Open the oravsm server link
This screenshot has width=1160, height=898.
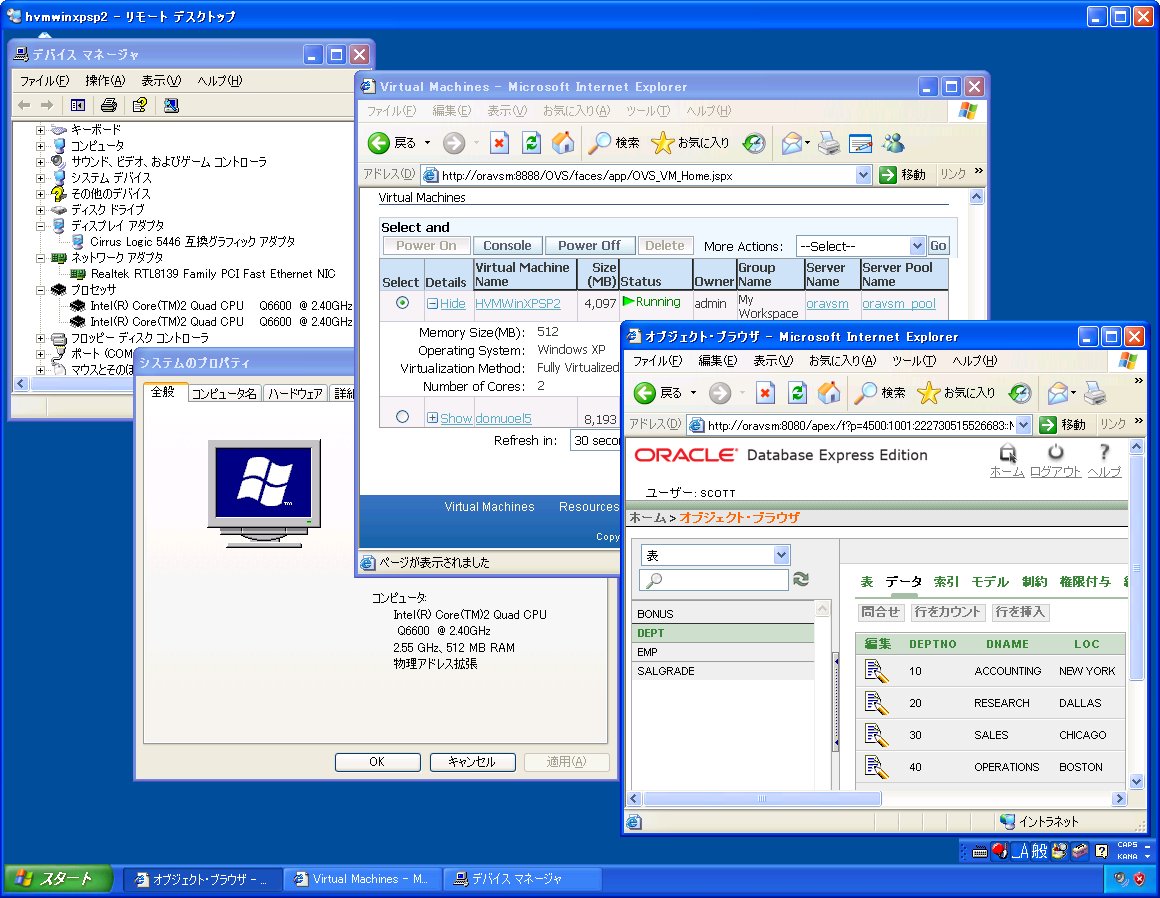[x=827, y=303]
